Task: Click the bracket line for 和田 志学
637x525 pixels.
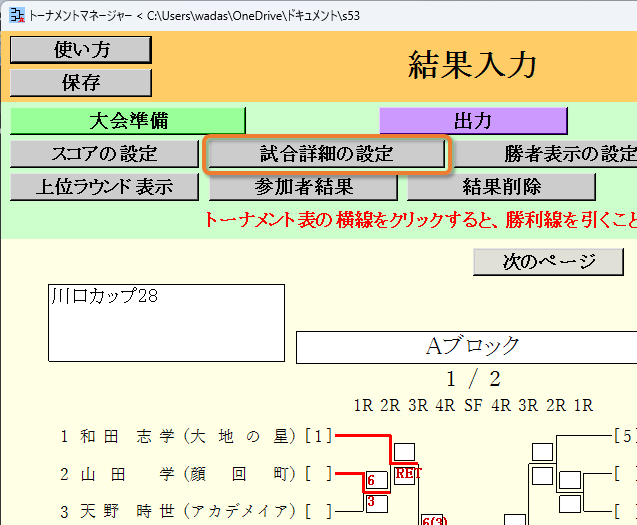Action: [x=363, y=436]
